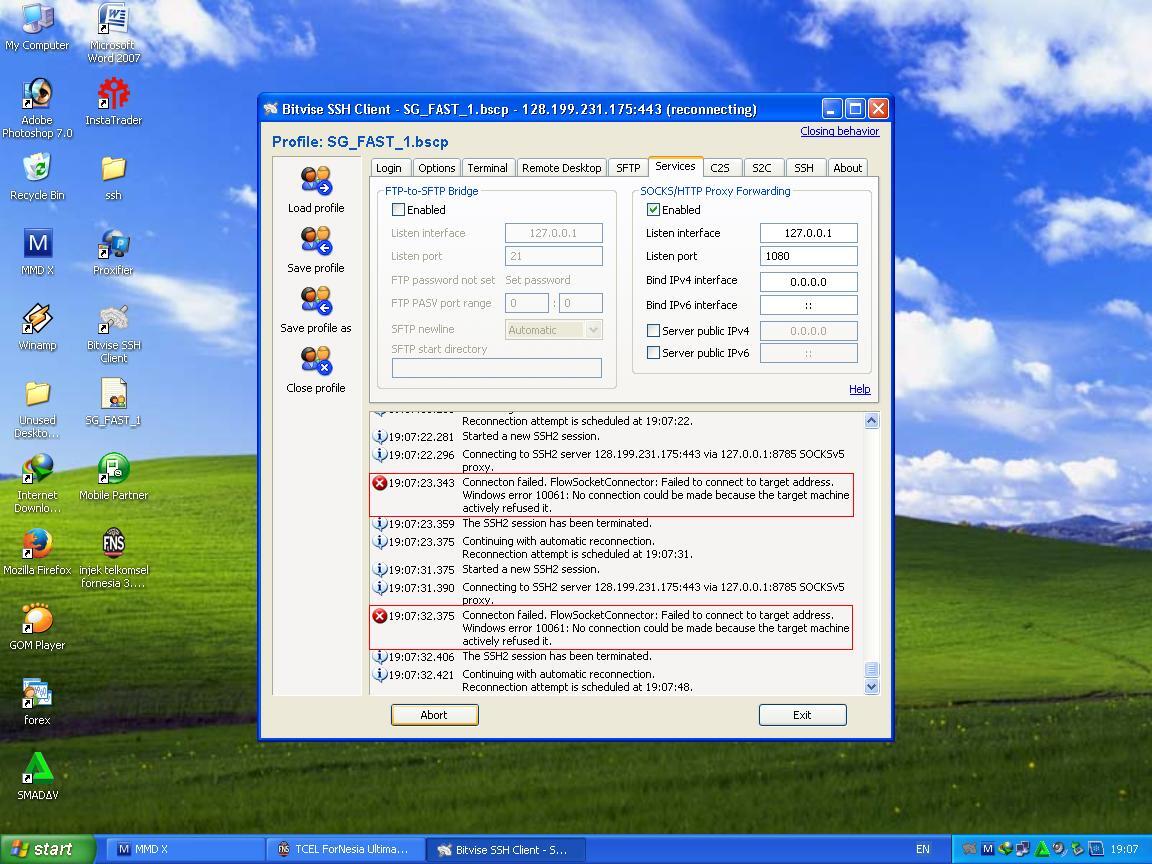
Task: Check the Server public IPv4 checkbox
Action: [x=653, y=331]
